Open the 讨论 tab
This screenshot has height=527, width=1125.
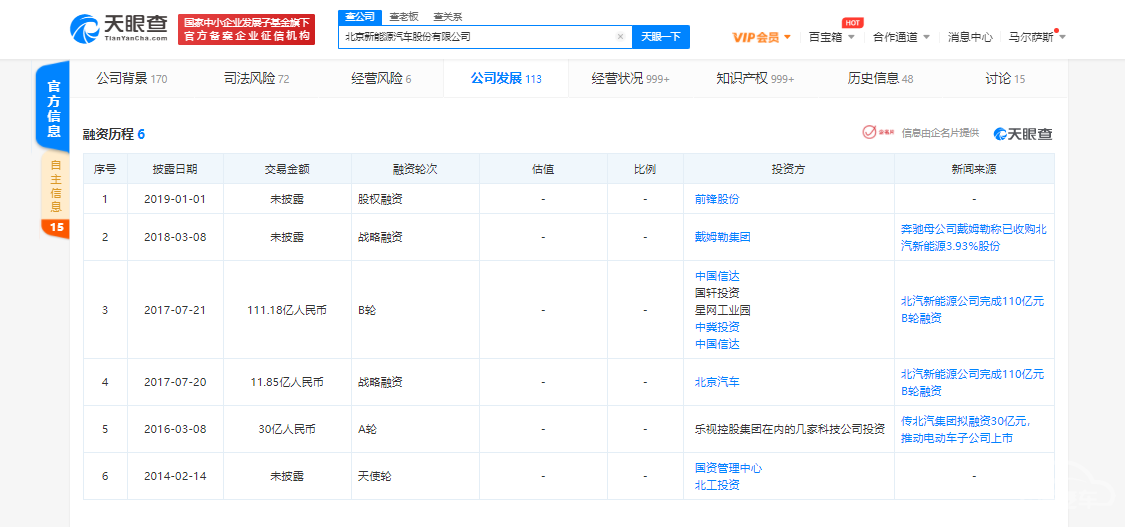coord(1005,79)
